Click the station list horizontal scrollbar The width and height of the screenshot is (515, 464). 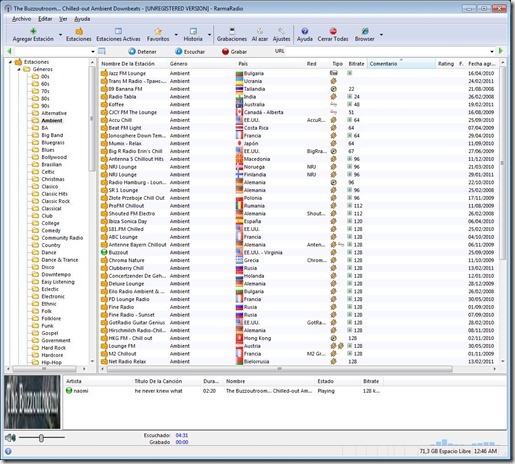(x=279, y=369)
